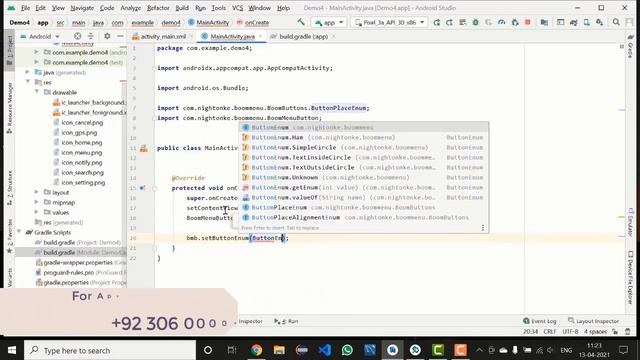Expand the layout folder
This screenshot has height=360, width=640.
(x=37, y=192)
